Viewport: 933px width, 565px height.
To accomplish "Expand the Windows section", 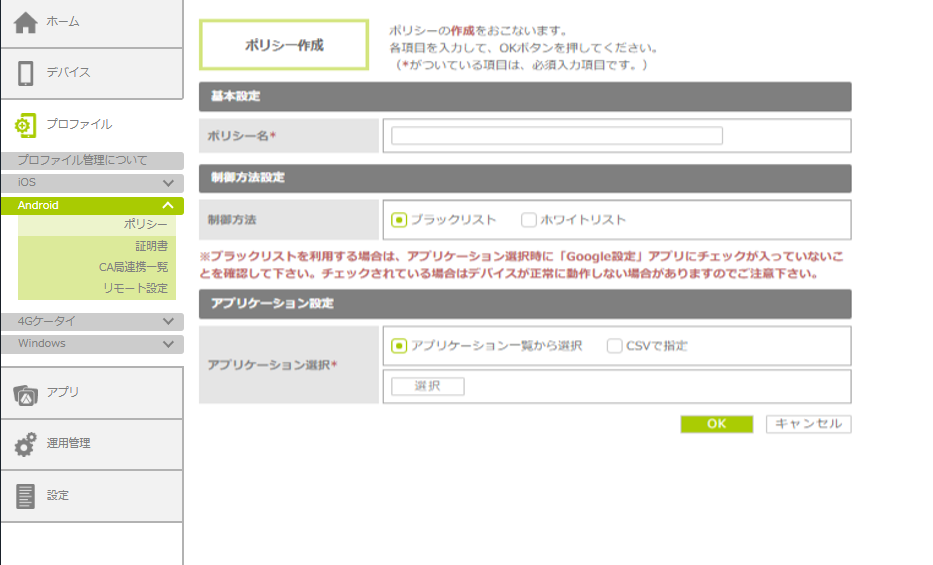I will [x=168, y=344].
